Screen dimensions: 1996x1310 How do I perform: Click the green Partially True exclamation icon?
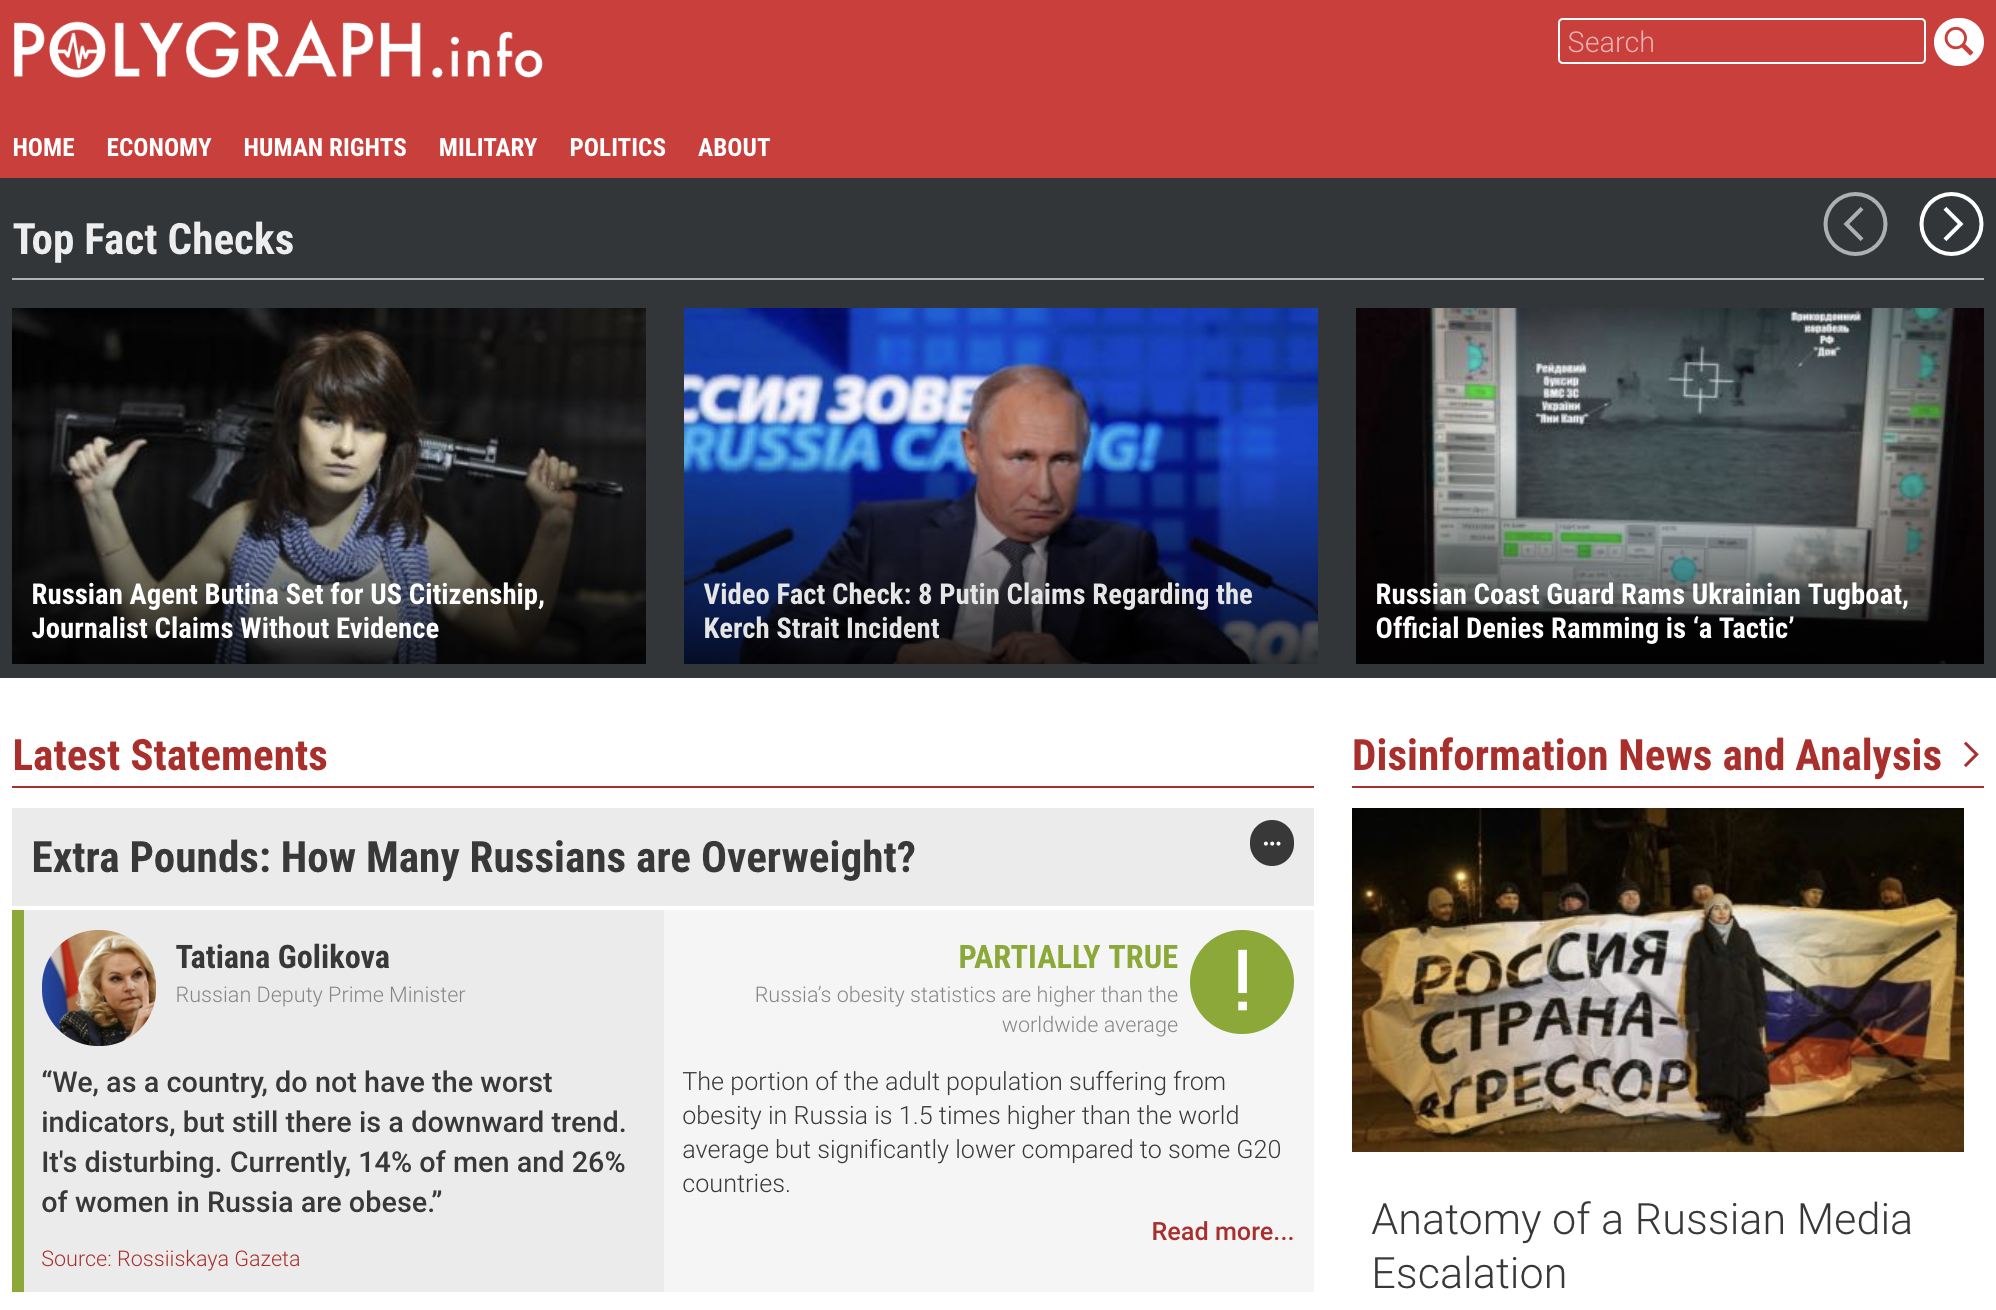(1241, 981)
